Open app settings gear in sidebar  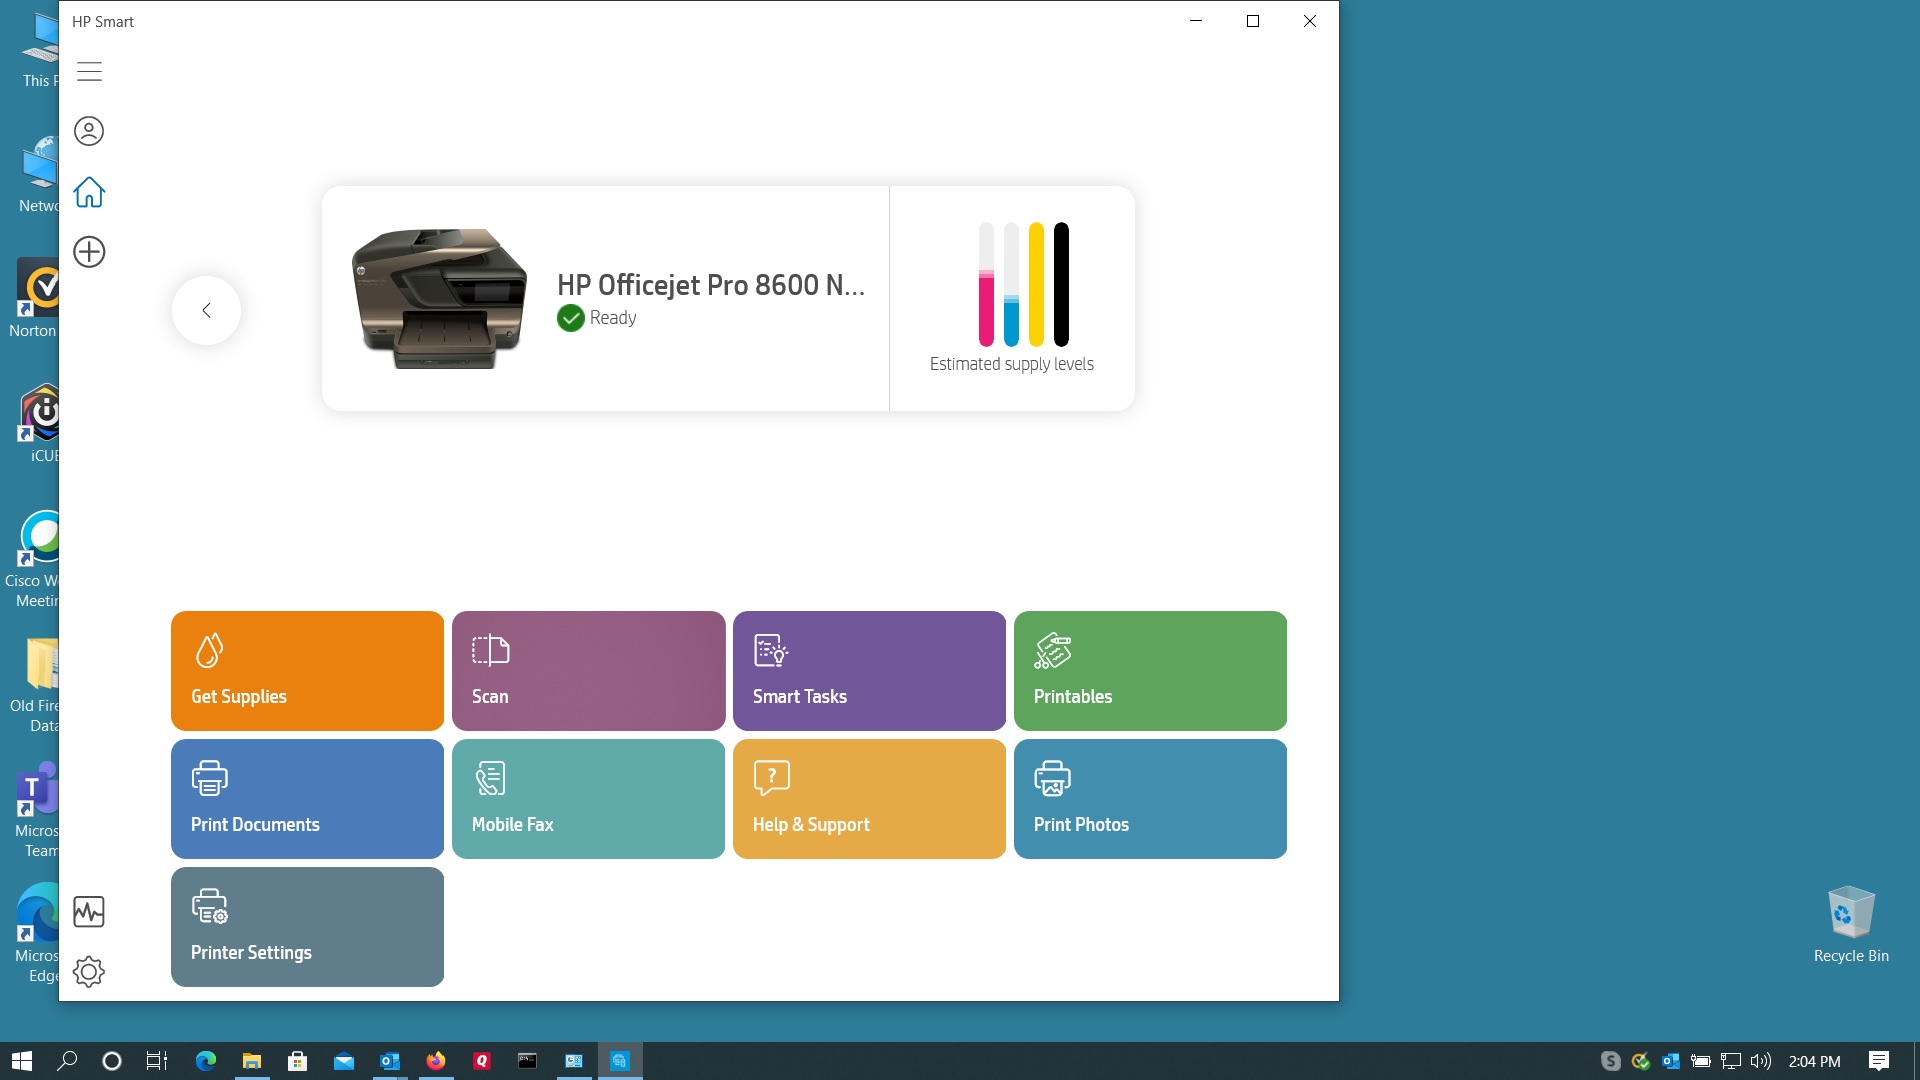(x=89, y=971)
